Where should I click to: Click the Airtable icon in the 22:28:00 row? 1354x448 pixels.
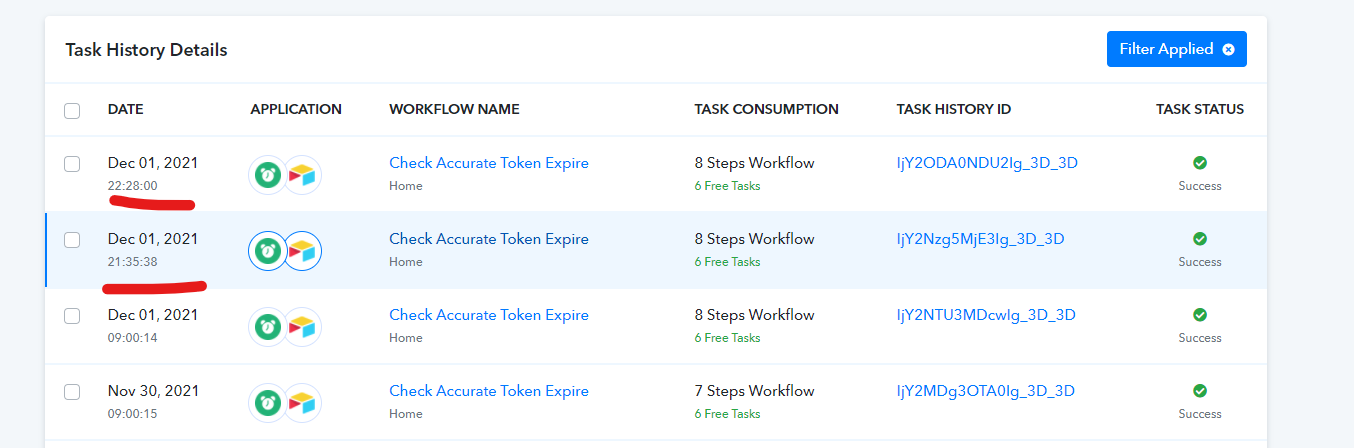click(302, 174)
